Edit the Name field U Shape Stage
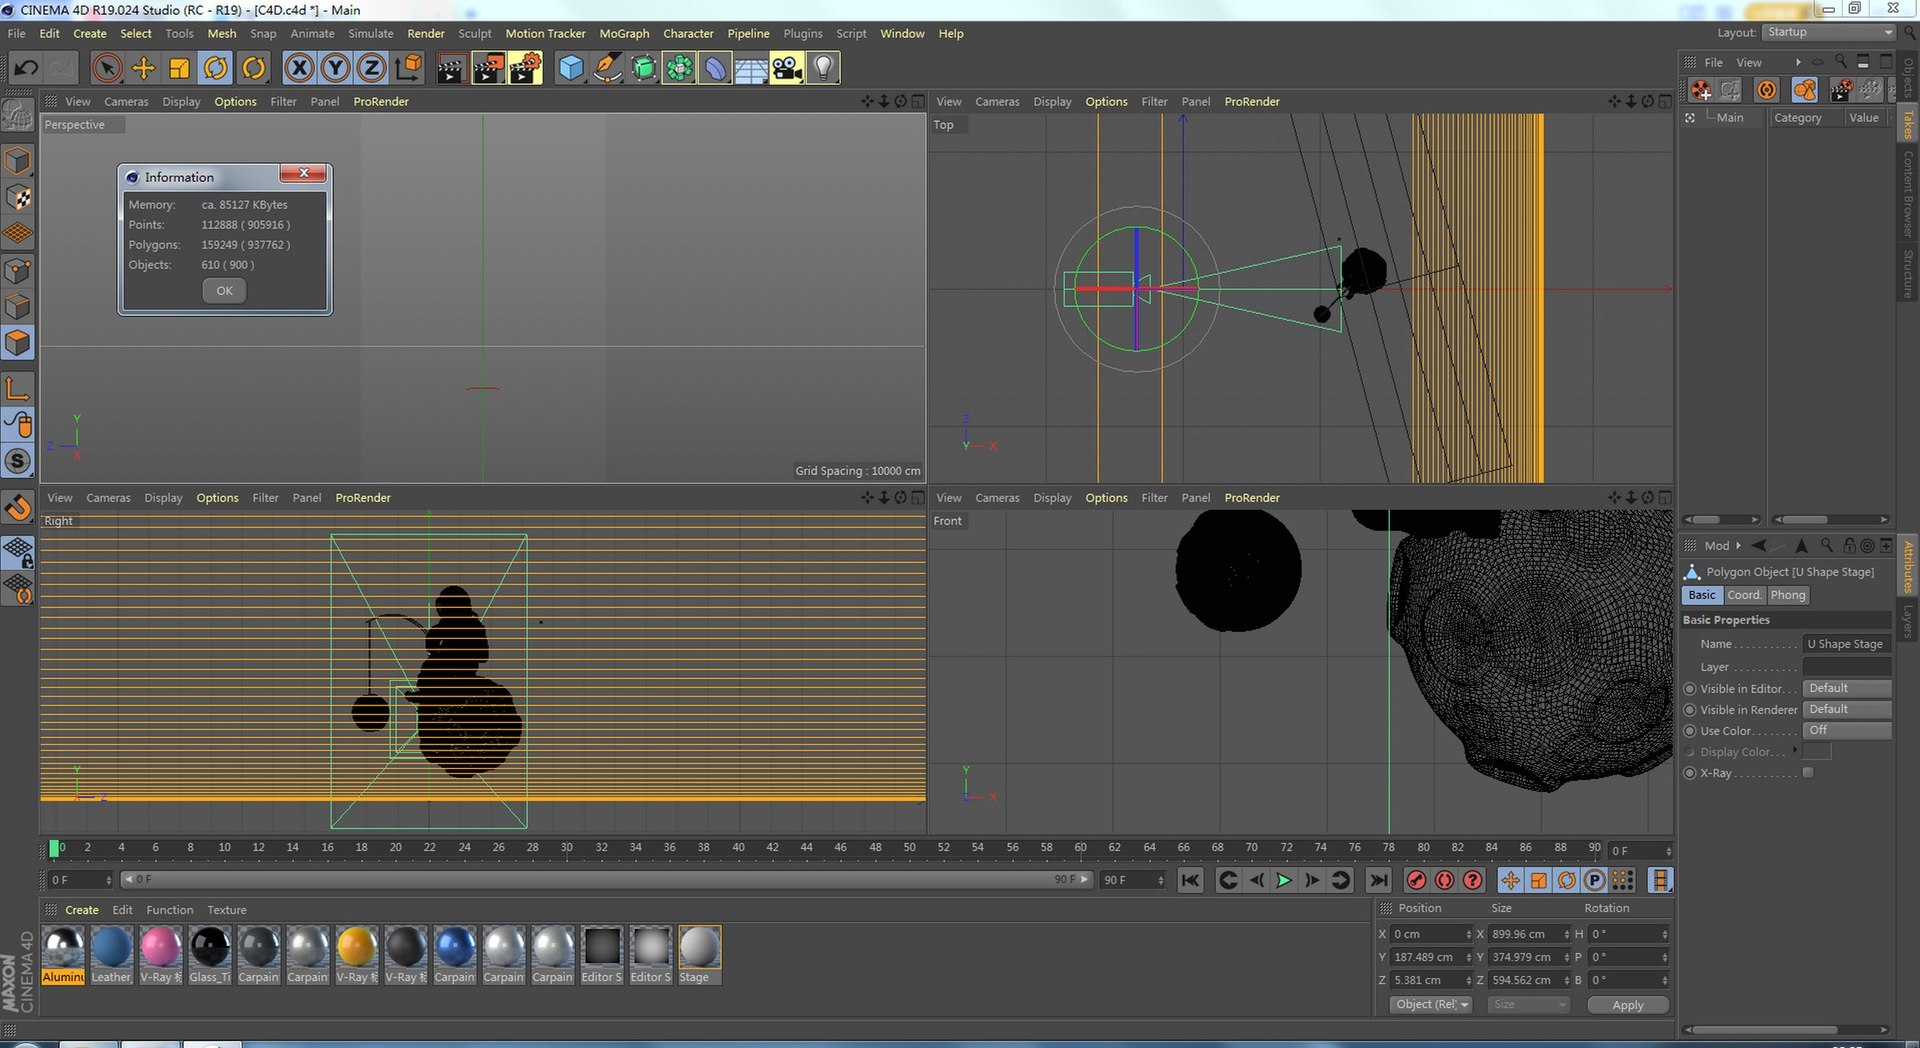The image size is (1920, 1048). [x=1847, y=644]
